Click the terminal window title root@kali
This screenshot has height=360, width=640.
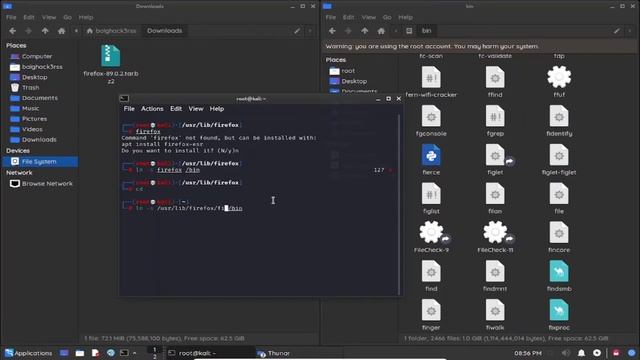pyautogui.click(x=251, y=99)
